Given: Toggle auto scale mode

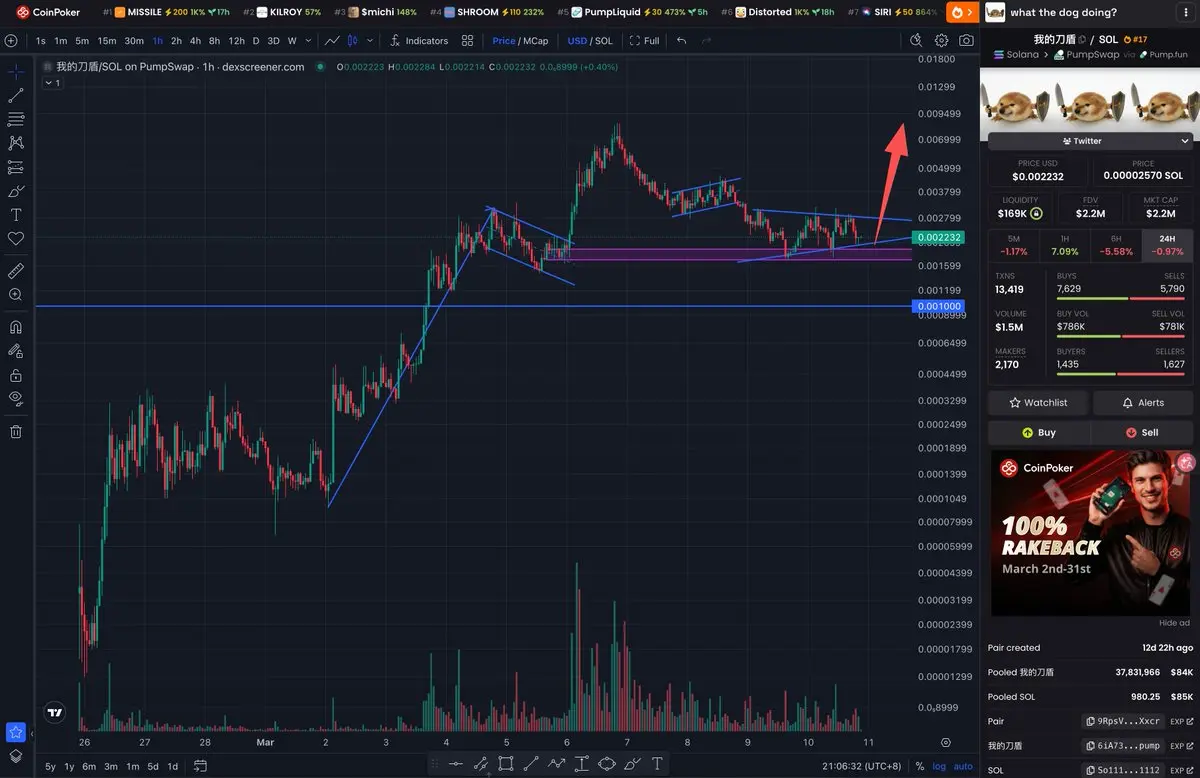Looking at the screenshot, I should click(x=963, y=766).
